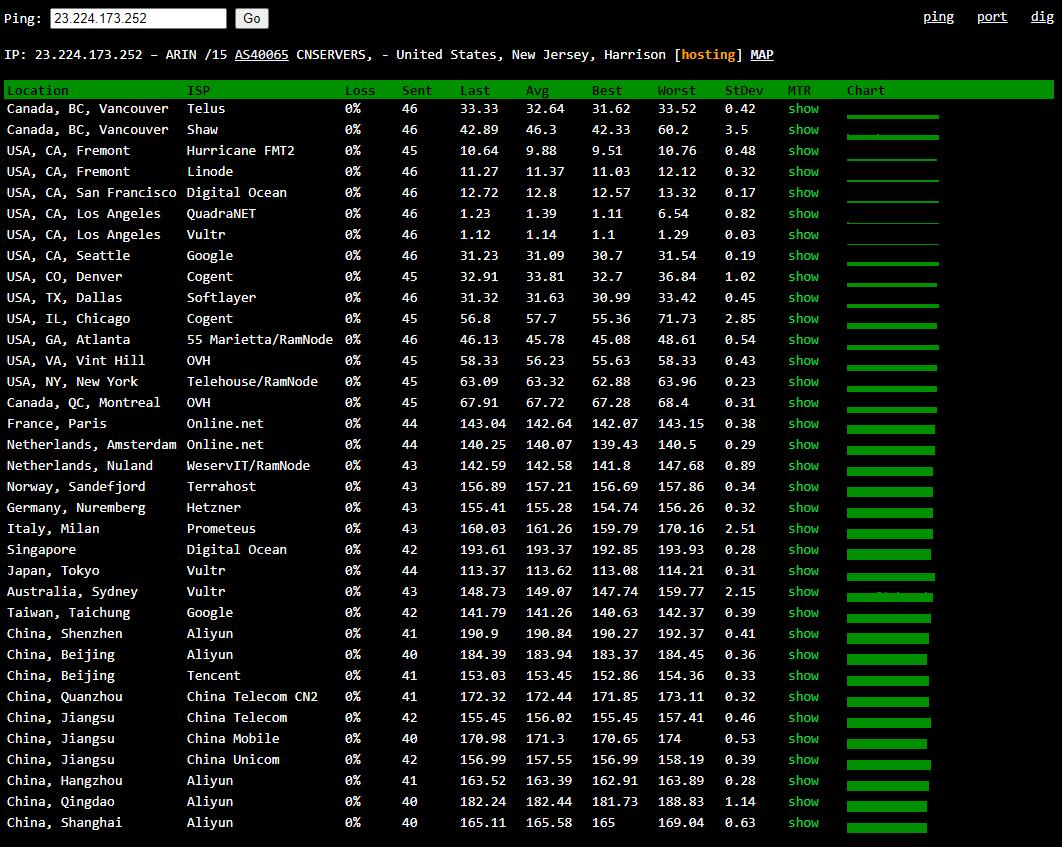Show MTR for Vancouver Telus row
Viewport: 1062px width, 847px height.
(x=803, y=108)
